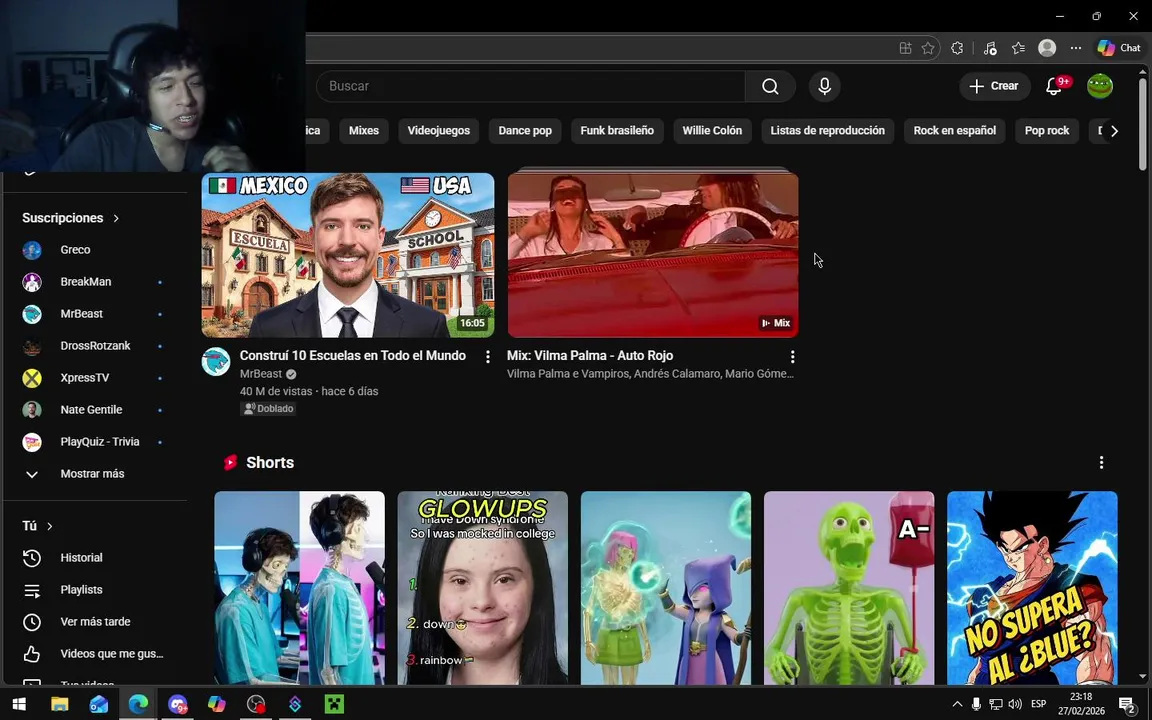Viewport: 1152px width, 720px height.
Task: Open DrossRotzank channel subscription
Action: pos(95,345)
